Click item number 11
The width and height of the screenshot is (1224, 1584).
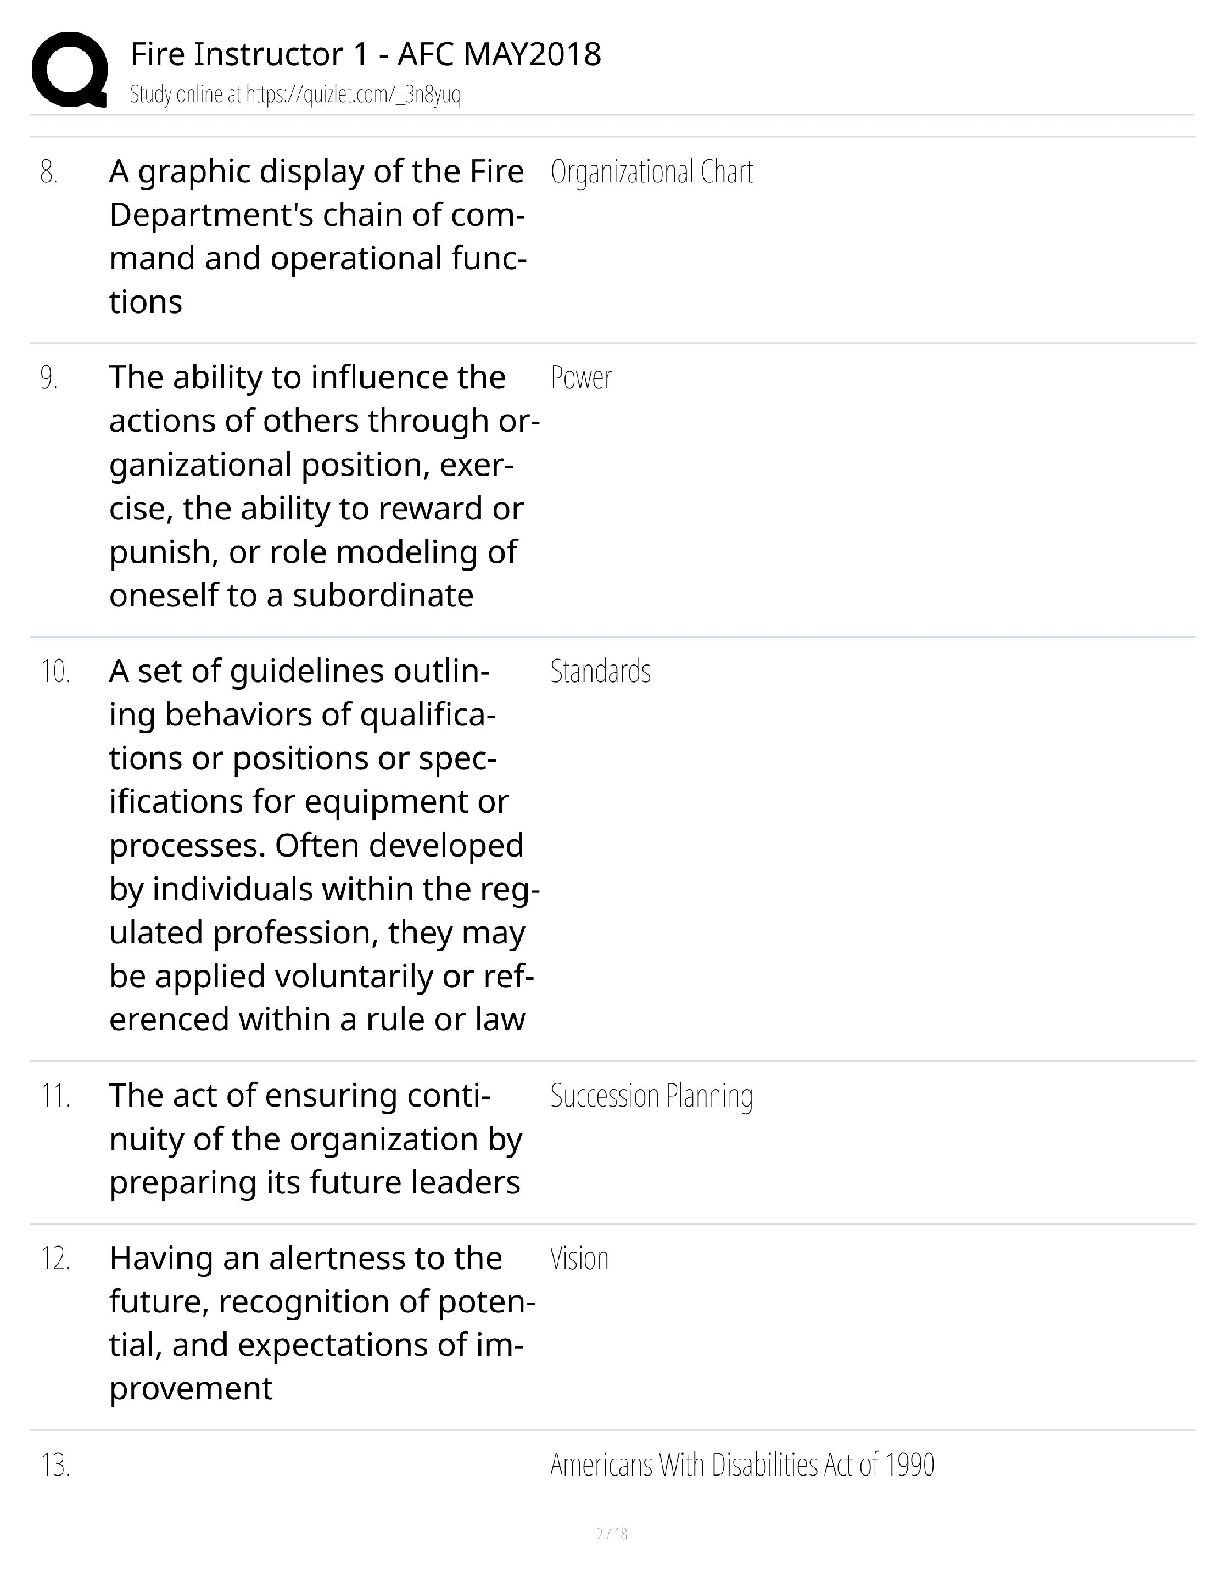pos(55,1097)
